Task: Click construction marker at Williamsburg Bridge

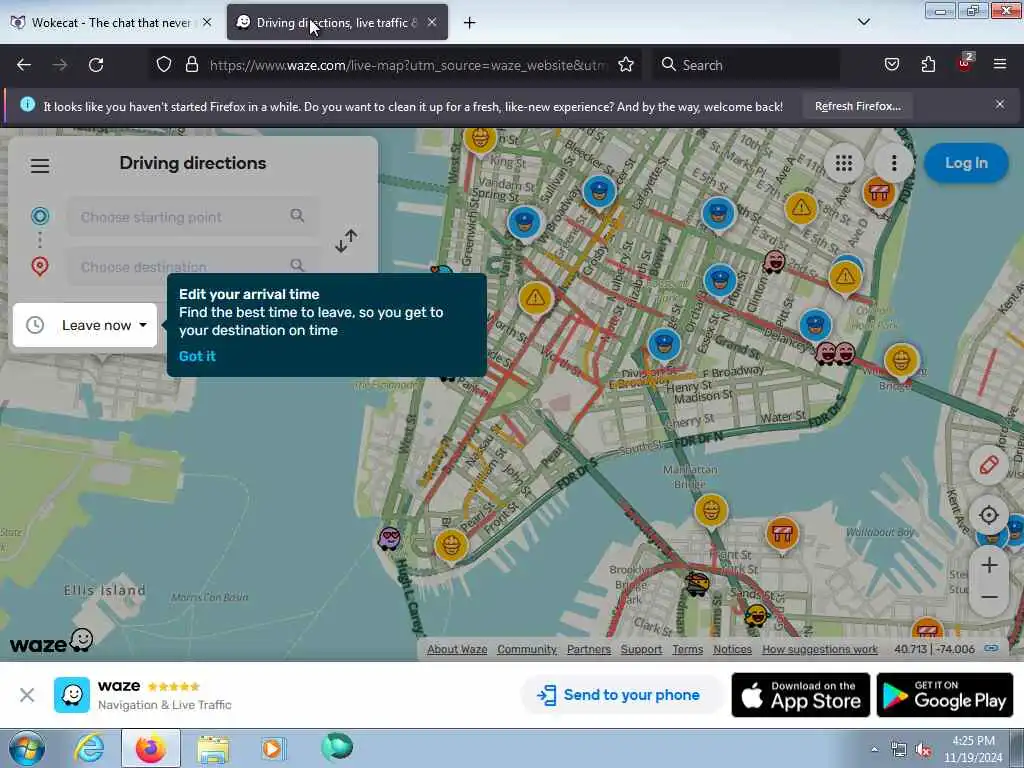Action: tap(901, 360)
